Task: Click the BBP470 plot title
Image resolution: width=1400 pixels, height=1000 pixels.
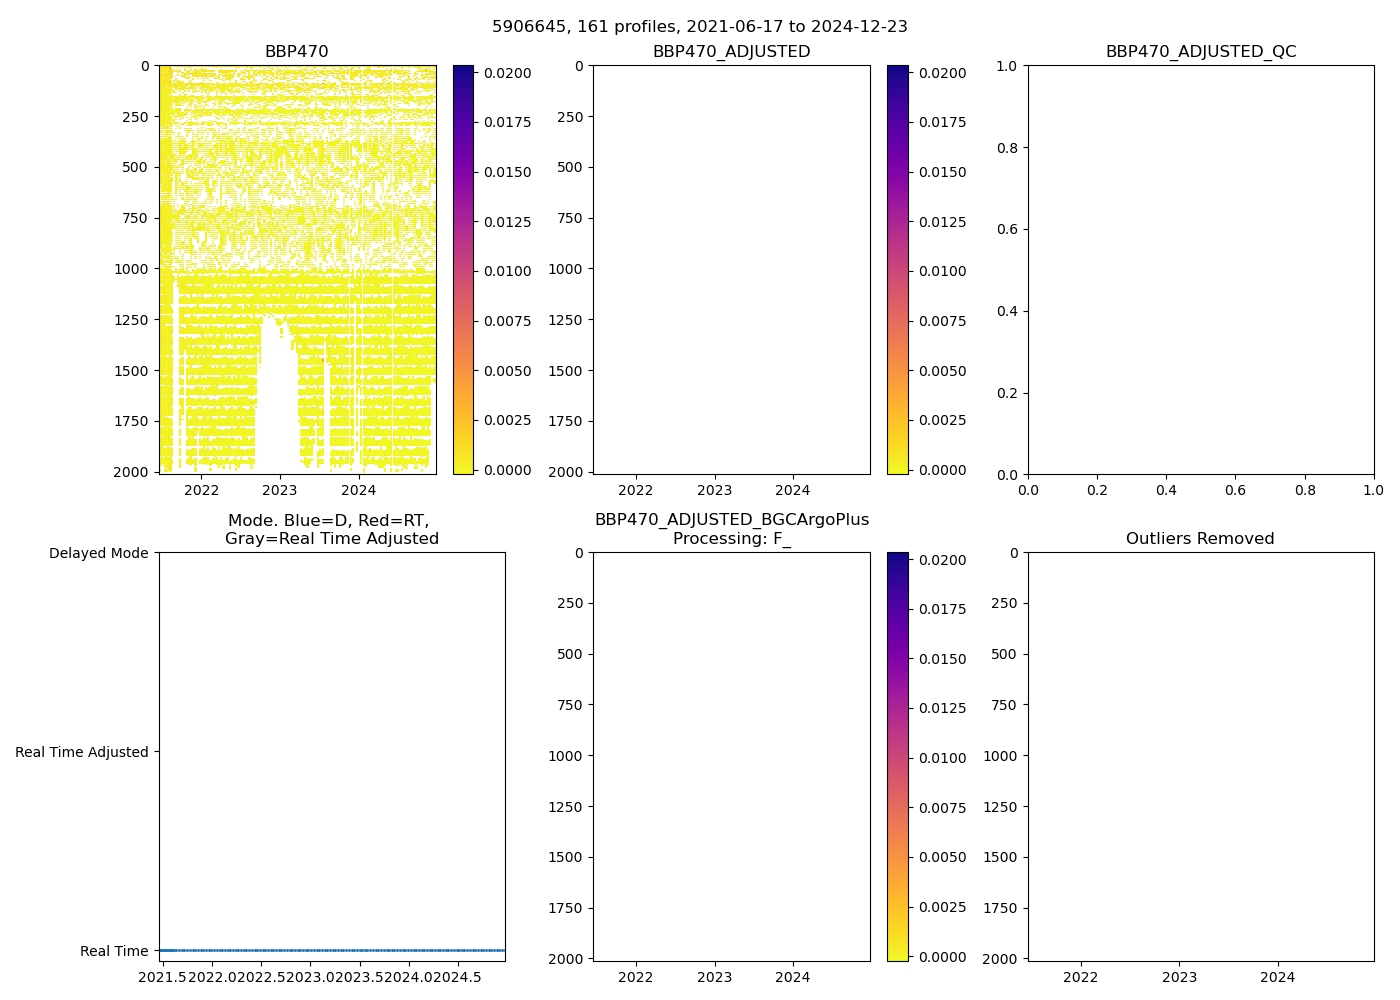Action: [296, 52]
